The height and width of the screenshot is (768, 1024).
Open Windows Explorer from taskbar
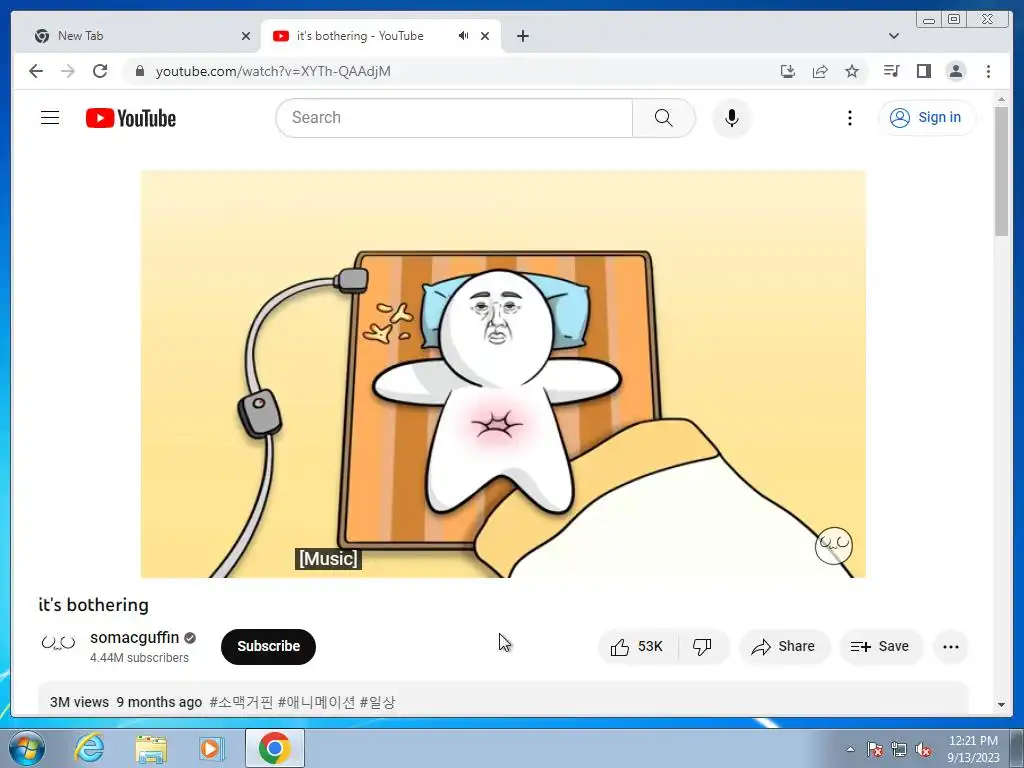(151, 748)
